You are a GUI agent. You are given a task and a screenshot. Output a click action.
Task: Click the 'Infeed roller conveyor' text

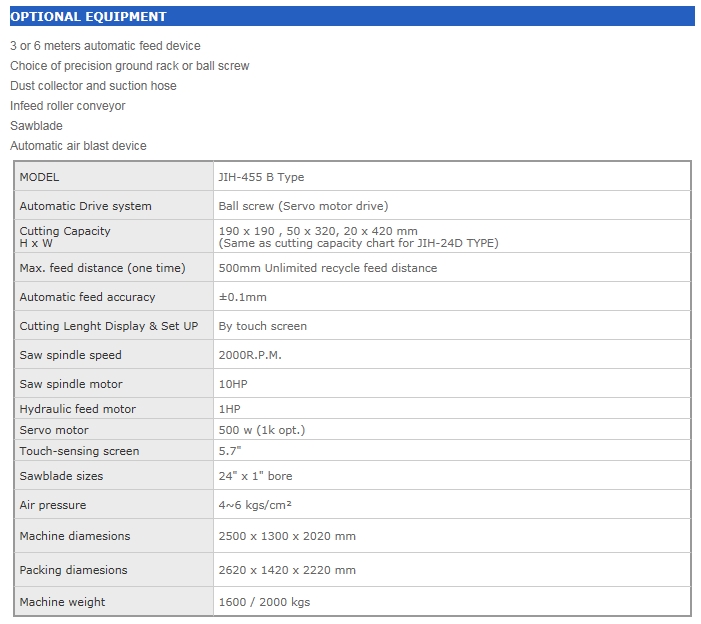tap(68, 106)
